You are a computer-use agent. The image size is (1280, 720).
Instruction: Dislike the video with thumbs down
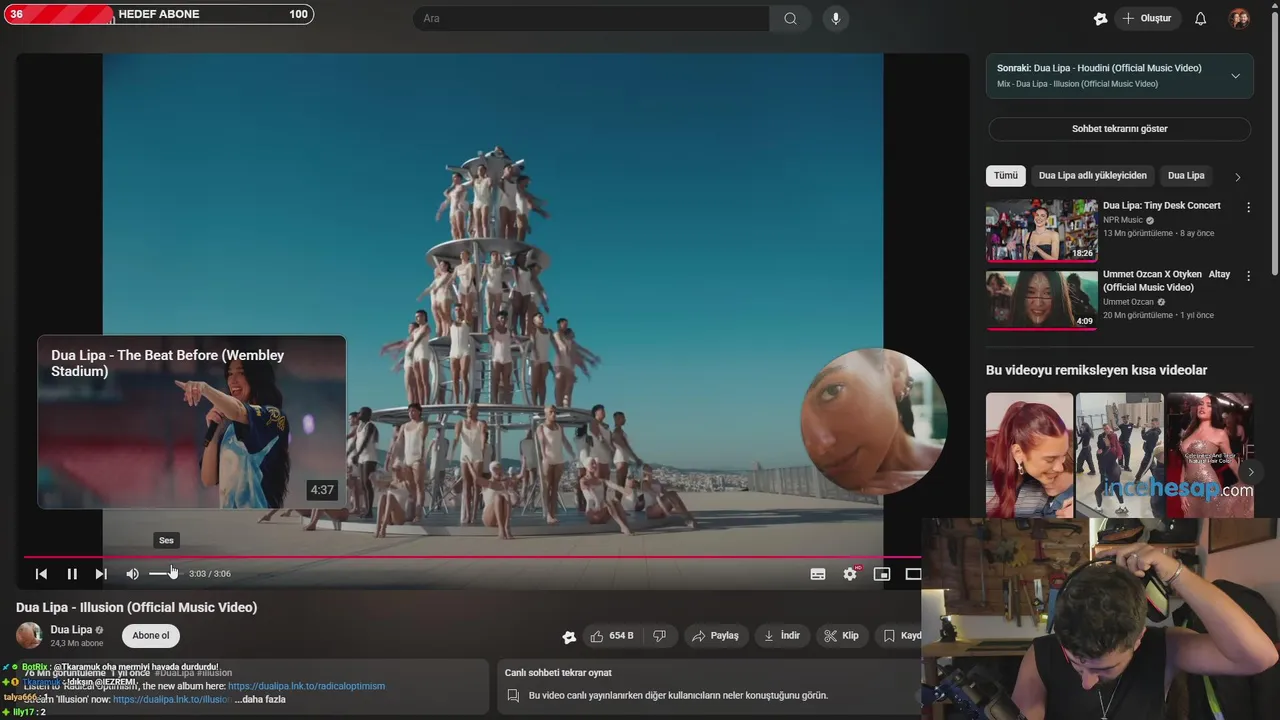(659, 636)
